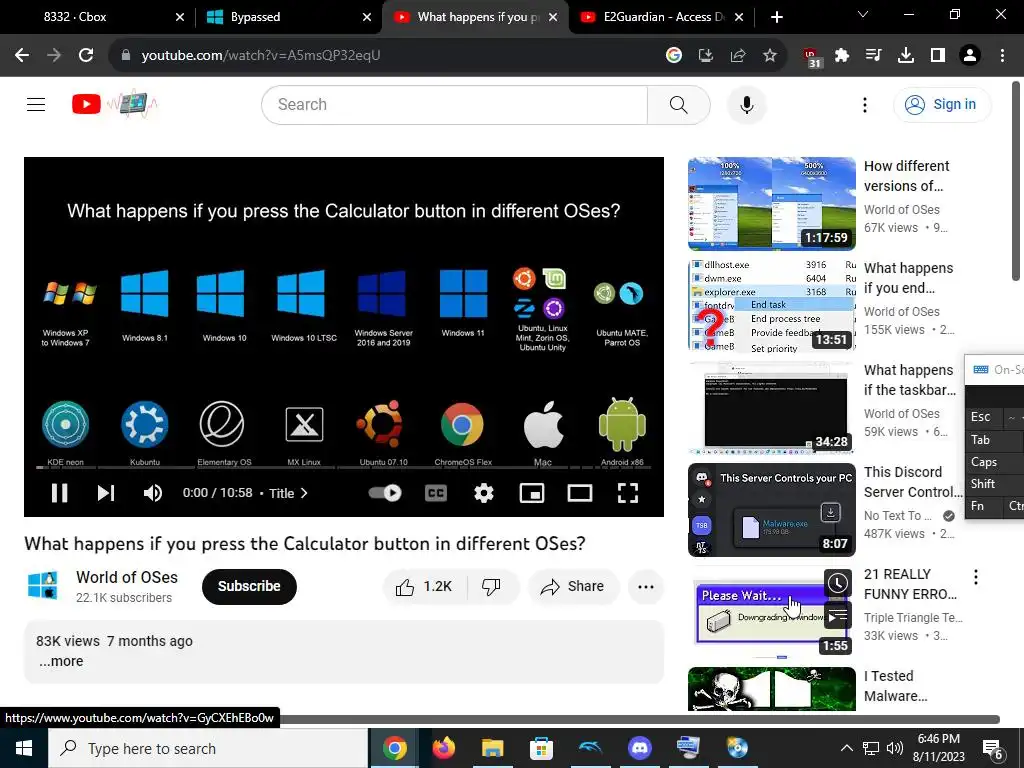Image resolution: width=1024 pixels, height=768 pixels.
Task: Open YouTube settings three-dot menu near Sign in
Action: click(865, 104)
